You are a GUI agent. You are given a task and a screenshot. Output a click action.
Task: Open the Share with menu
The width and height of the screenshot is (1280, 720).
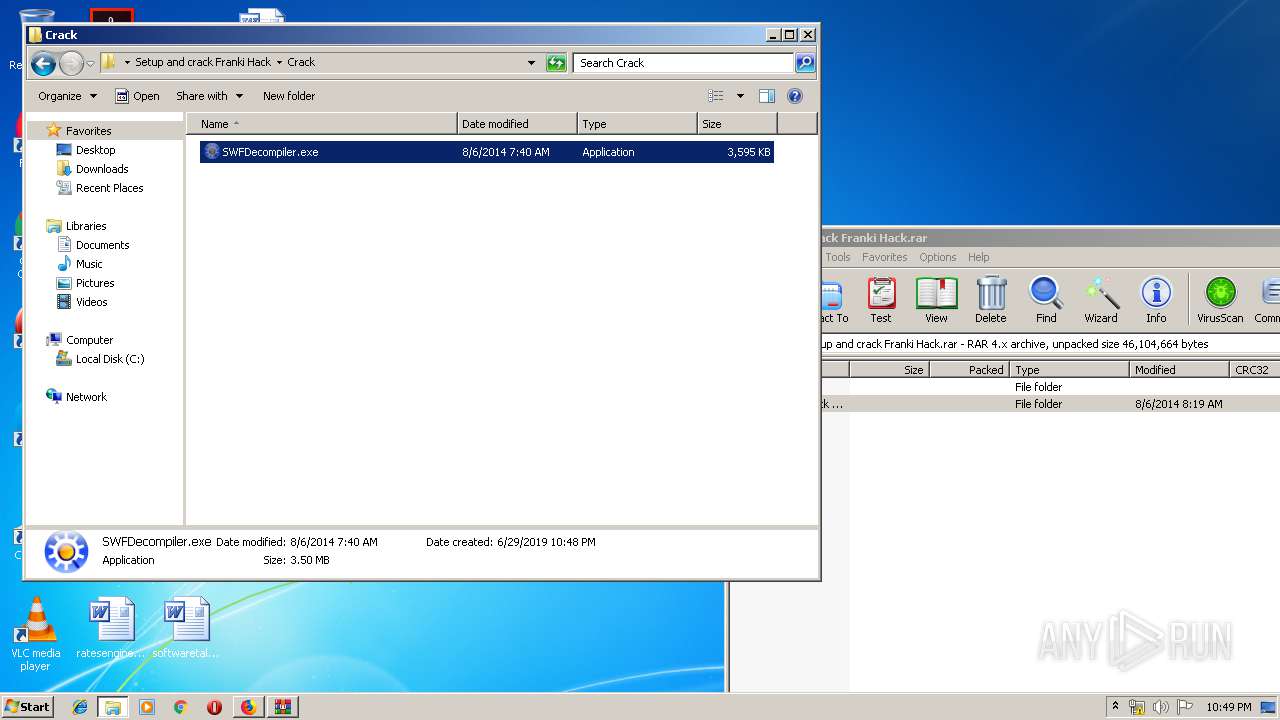click(x=209, y=96)
